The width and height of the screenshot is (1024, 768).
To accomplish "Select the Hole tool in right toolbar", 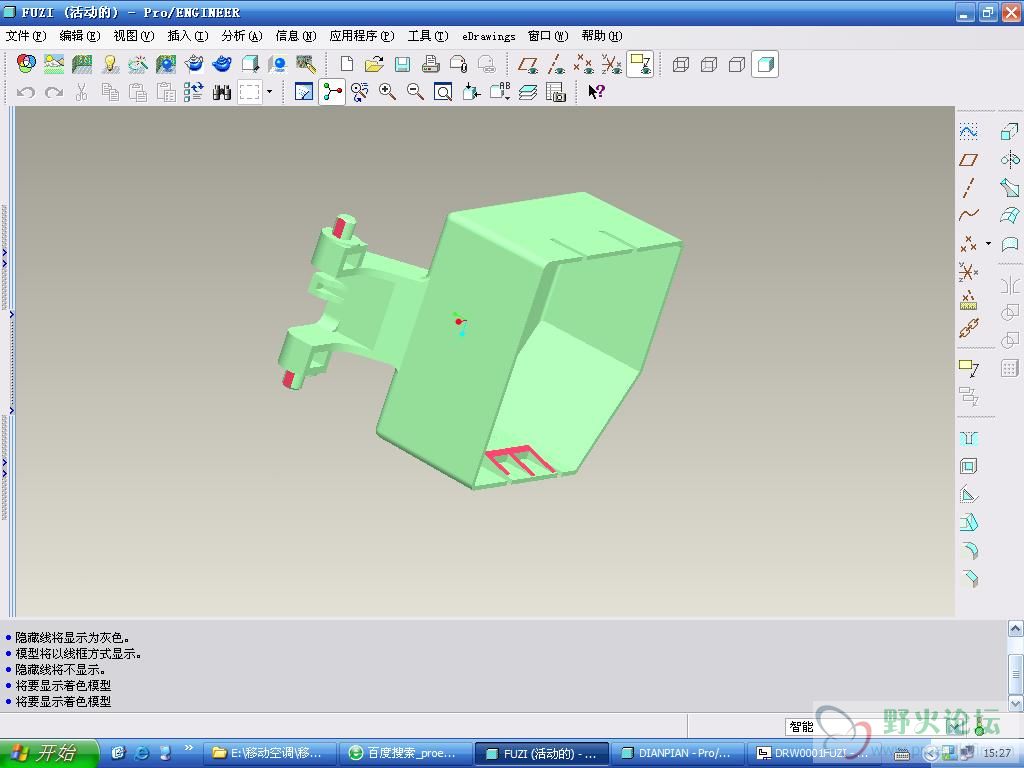I will 968,438.
